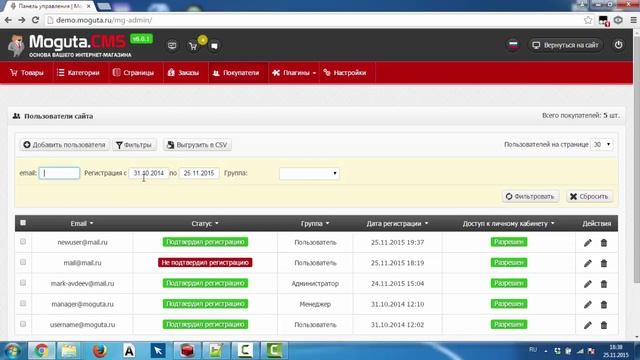
Task: Sort table by Дата регистрации column
Action: 397,223
